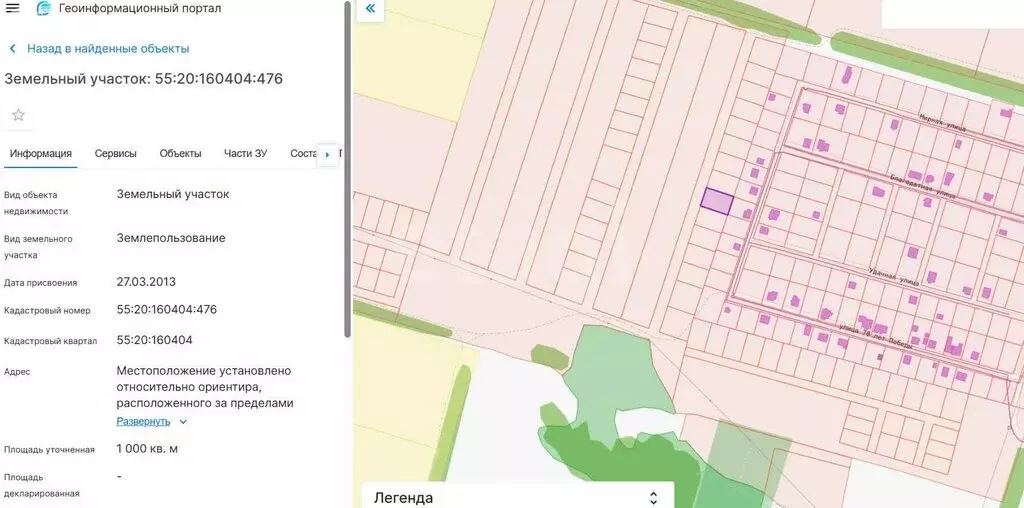Click the Геоинформационный портал logo icon
Image resolution: width=1024 pixels, height=508 pixels.
(x=44, y=9)
